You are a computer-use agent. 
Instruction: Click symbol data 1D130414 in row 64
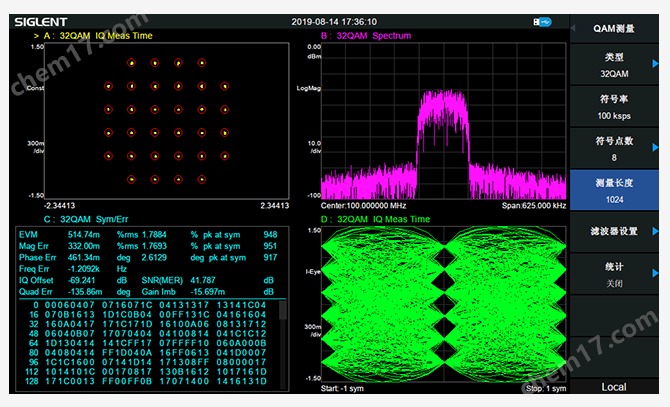70,343
